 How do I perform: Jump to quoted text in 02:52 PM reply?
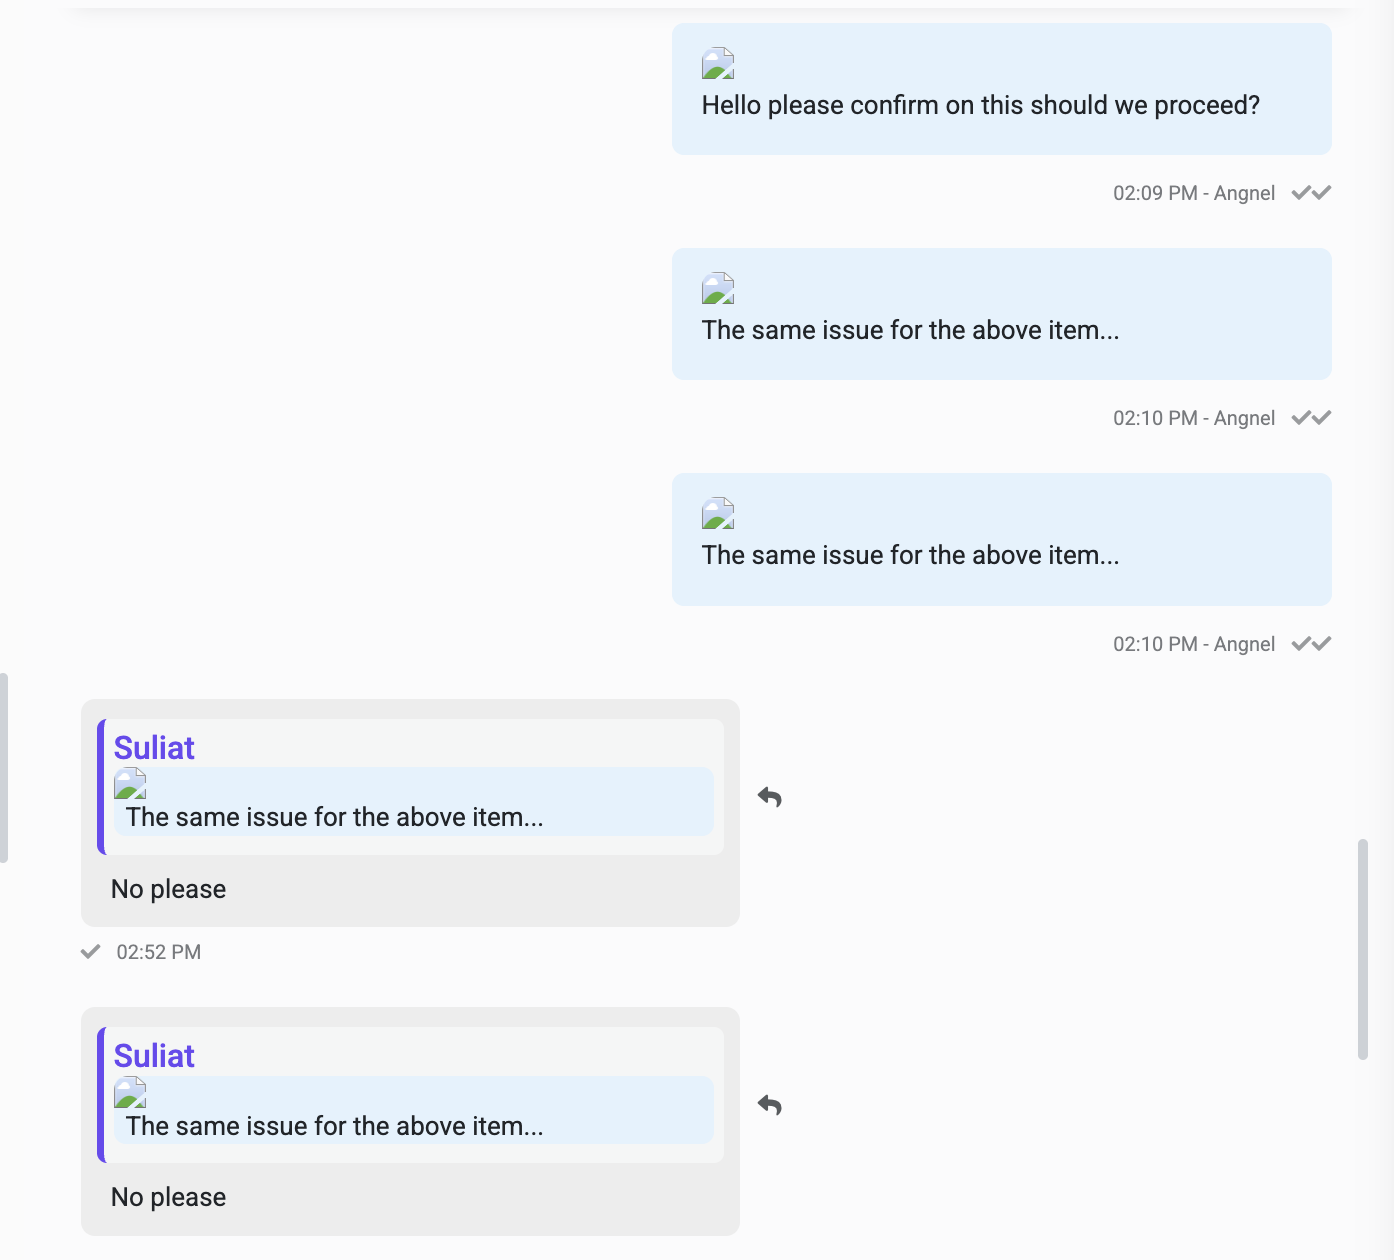click(334, 817)
